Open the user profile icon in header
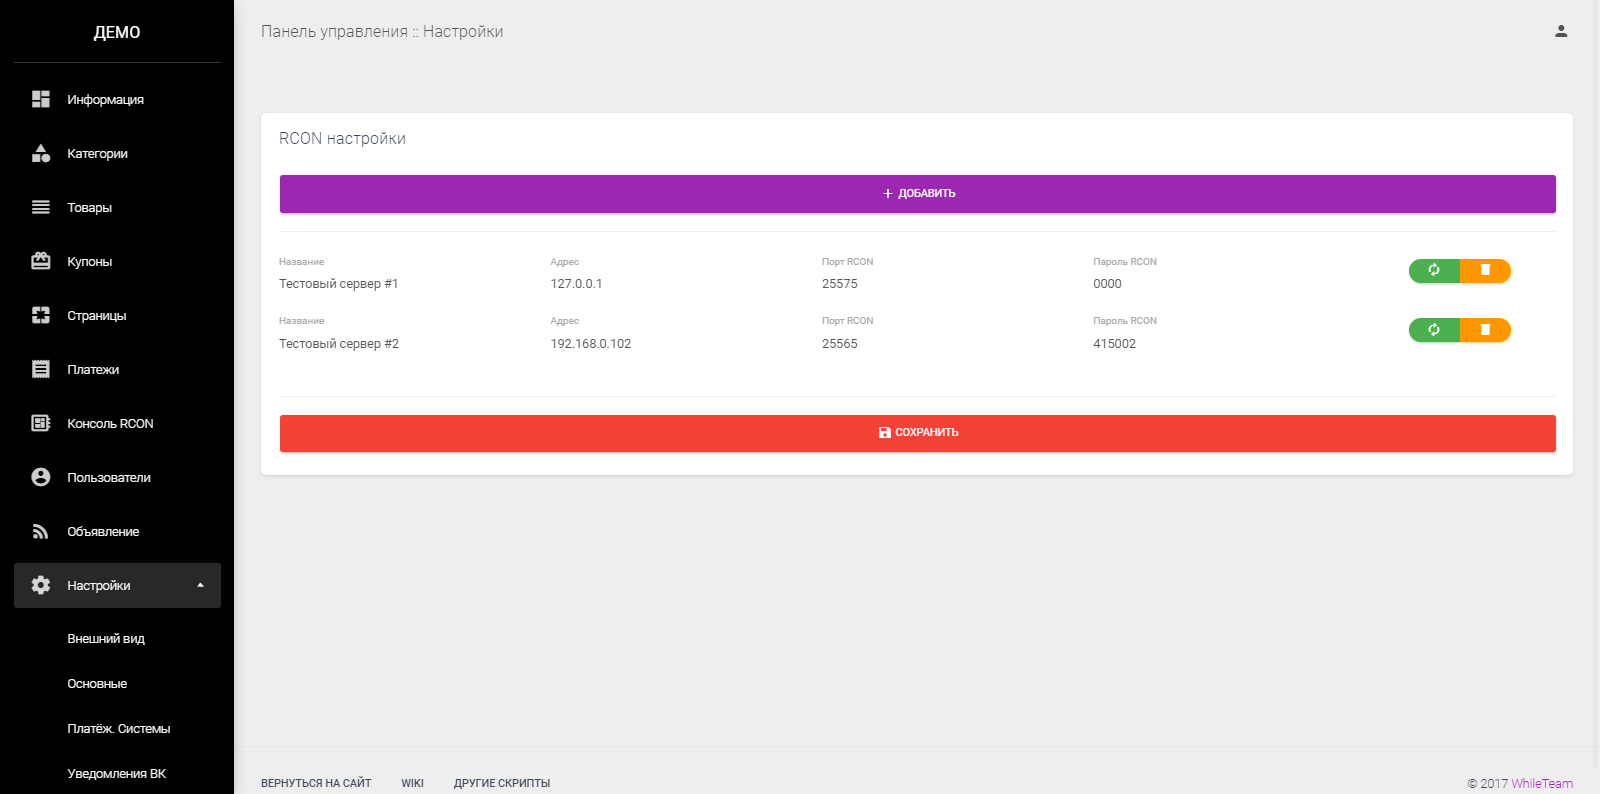This screenshot has width=1600, height=794. (x=1561, y=31)
